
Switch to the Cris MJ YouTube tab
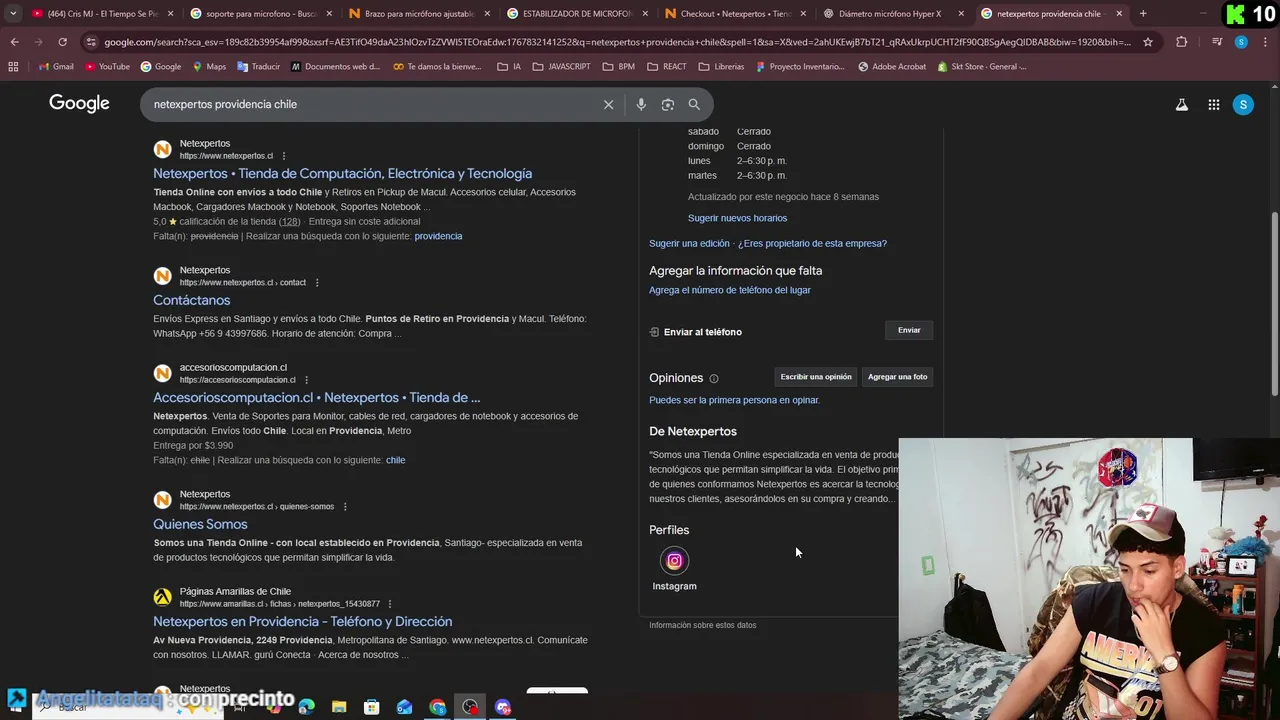(x=102, y=14)
